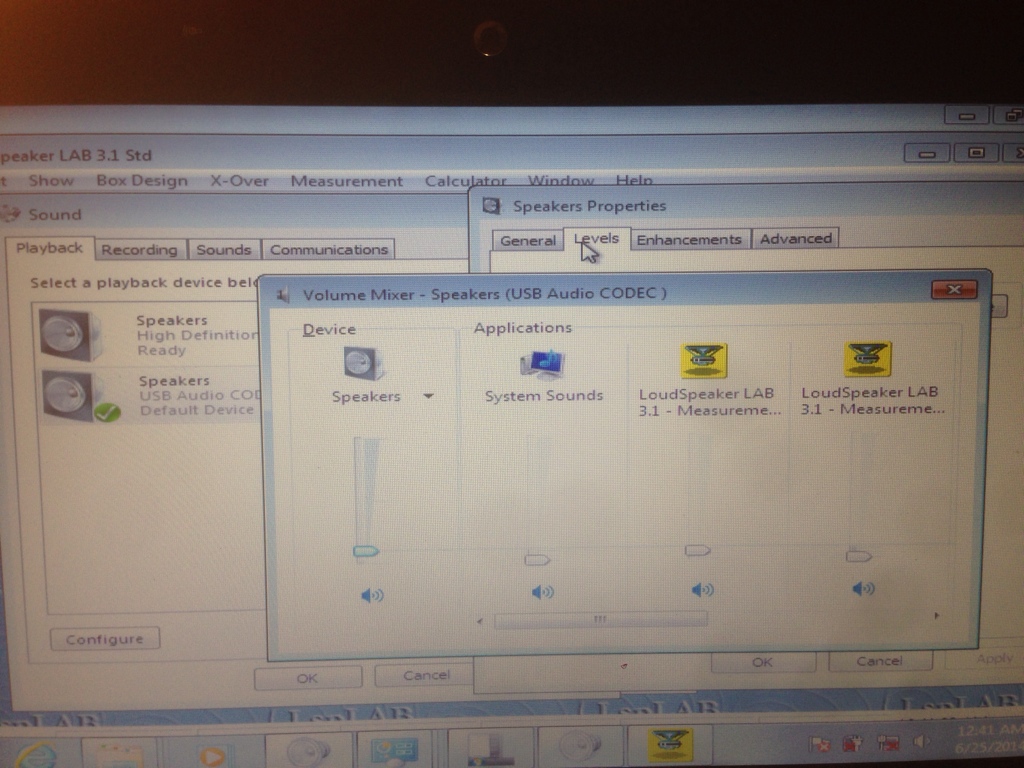Click first LoudSpeaker LAB volume slider handle
The image size is (1024, 768).
697,551
